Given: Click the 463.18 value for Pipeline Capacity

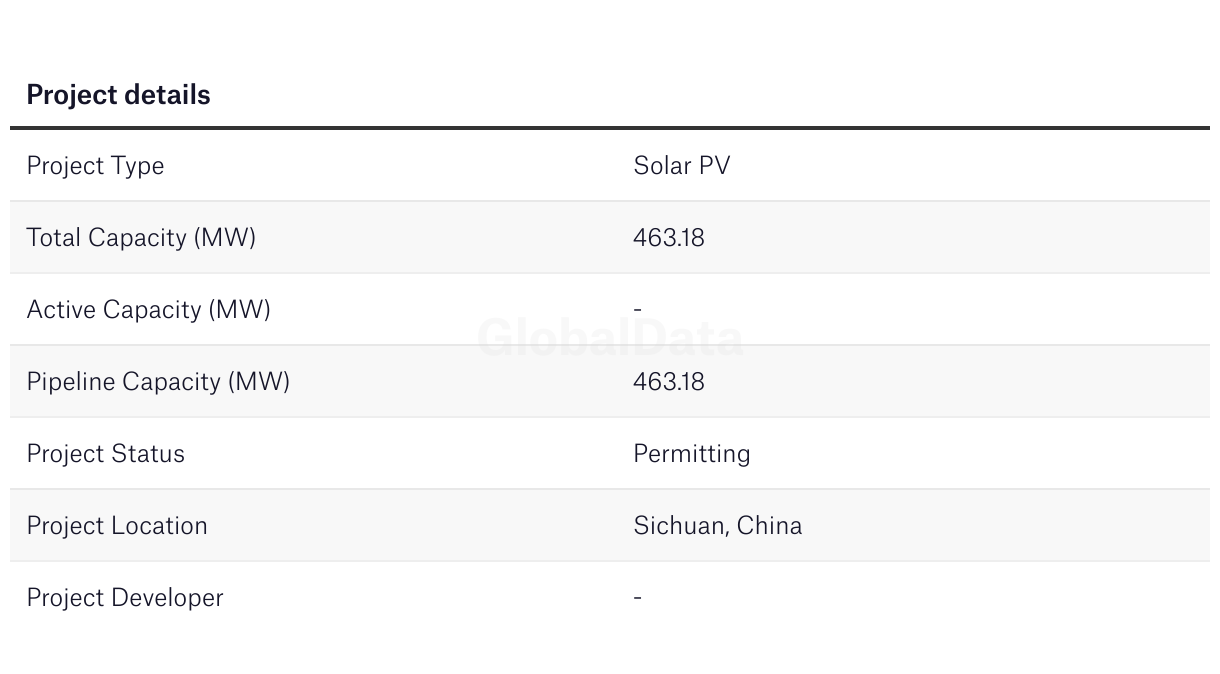Looking at the screenshot, I should [669, 382].
